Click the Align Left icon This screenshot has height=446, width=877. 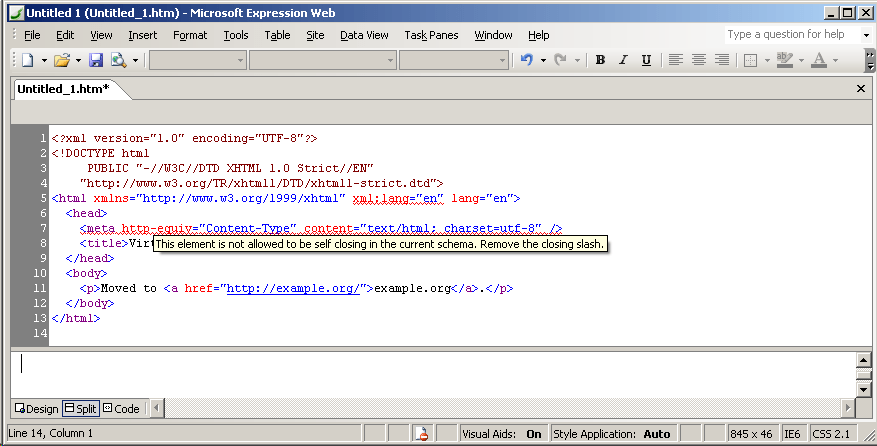tap(676, 60)
